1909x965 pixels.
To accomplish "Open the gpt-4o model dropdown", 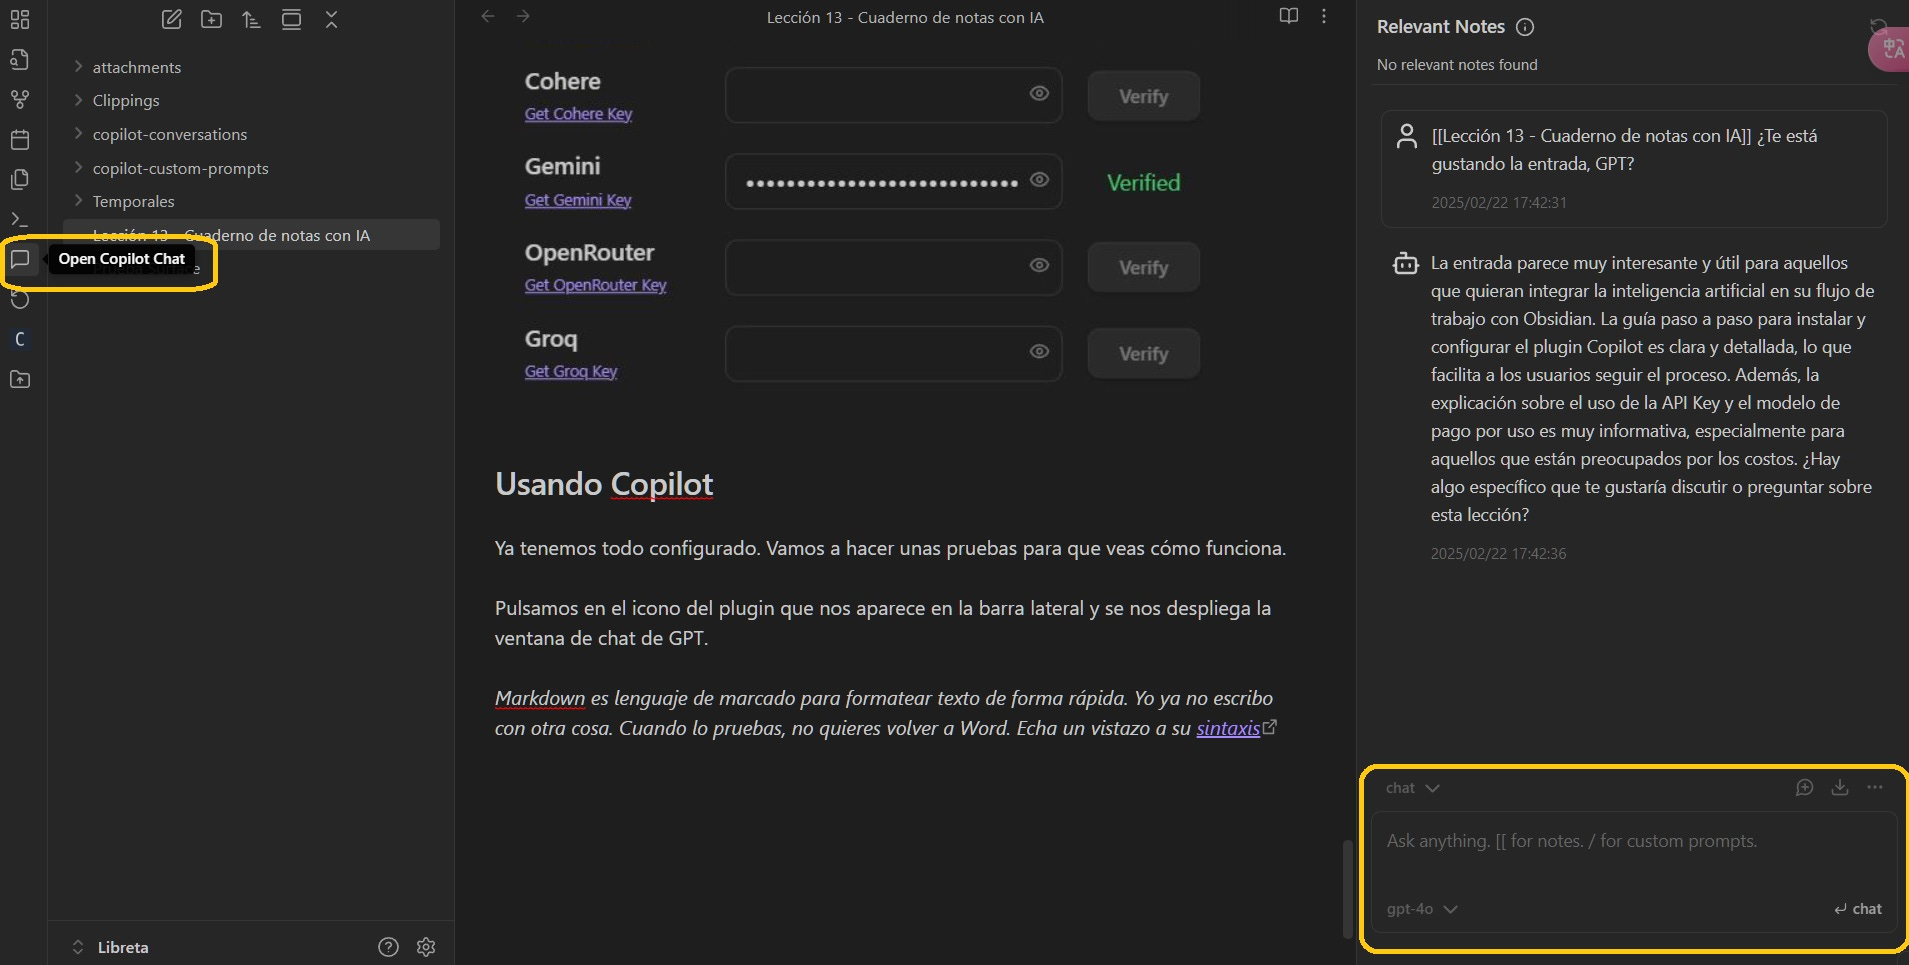I will point(1422,909).
